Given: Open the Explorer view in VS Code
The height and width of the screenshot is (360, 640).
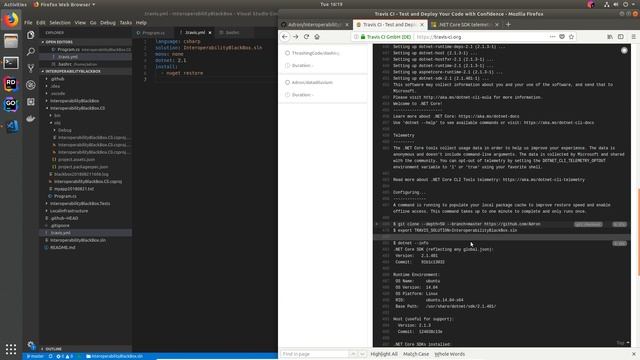Looking at the screenshot, I should pyautogui.click(x=31, y=35).
